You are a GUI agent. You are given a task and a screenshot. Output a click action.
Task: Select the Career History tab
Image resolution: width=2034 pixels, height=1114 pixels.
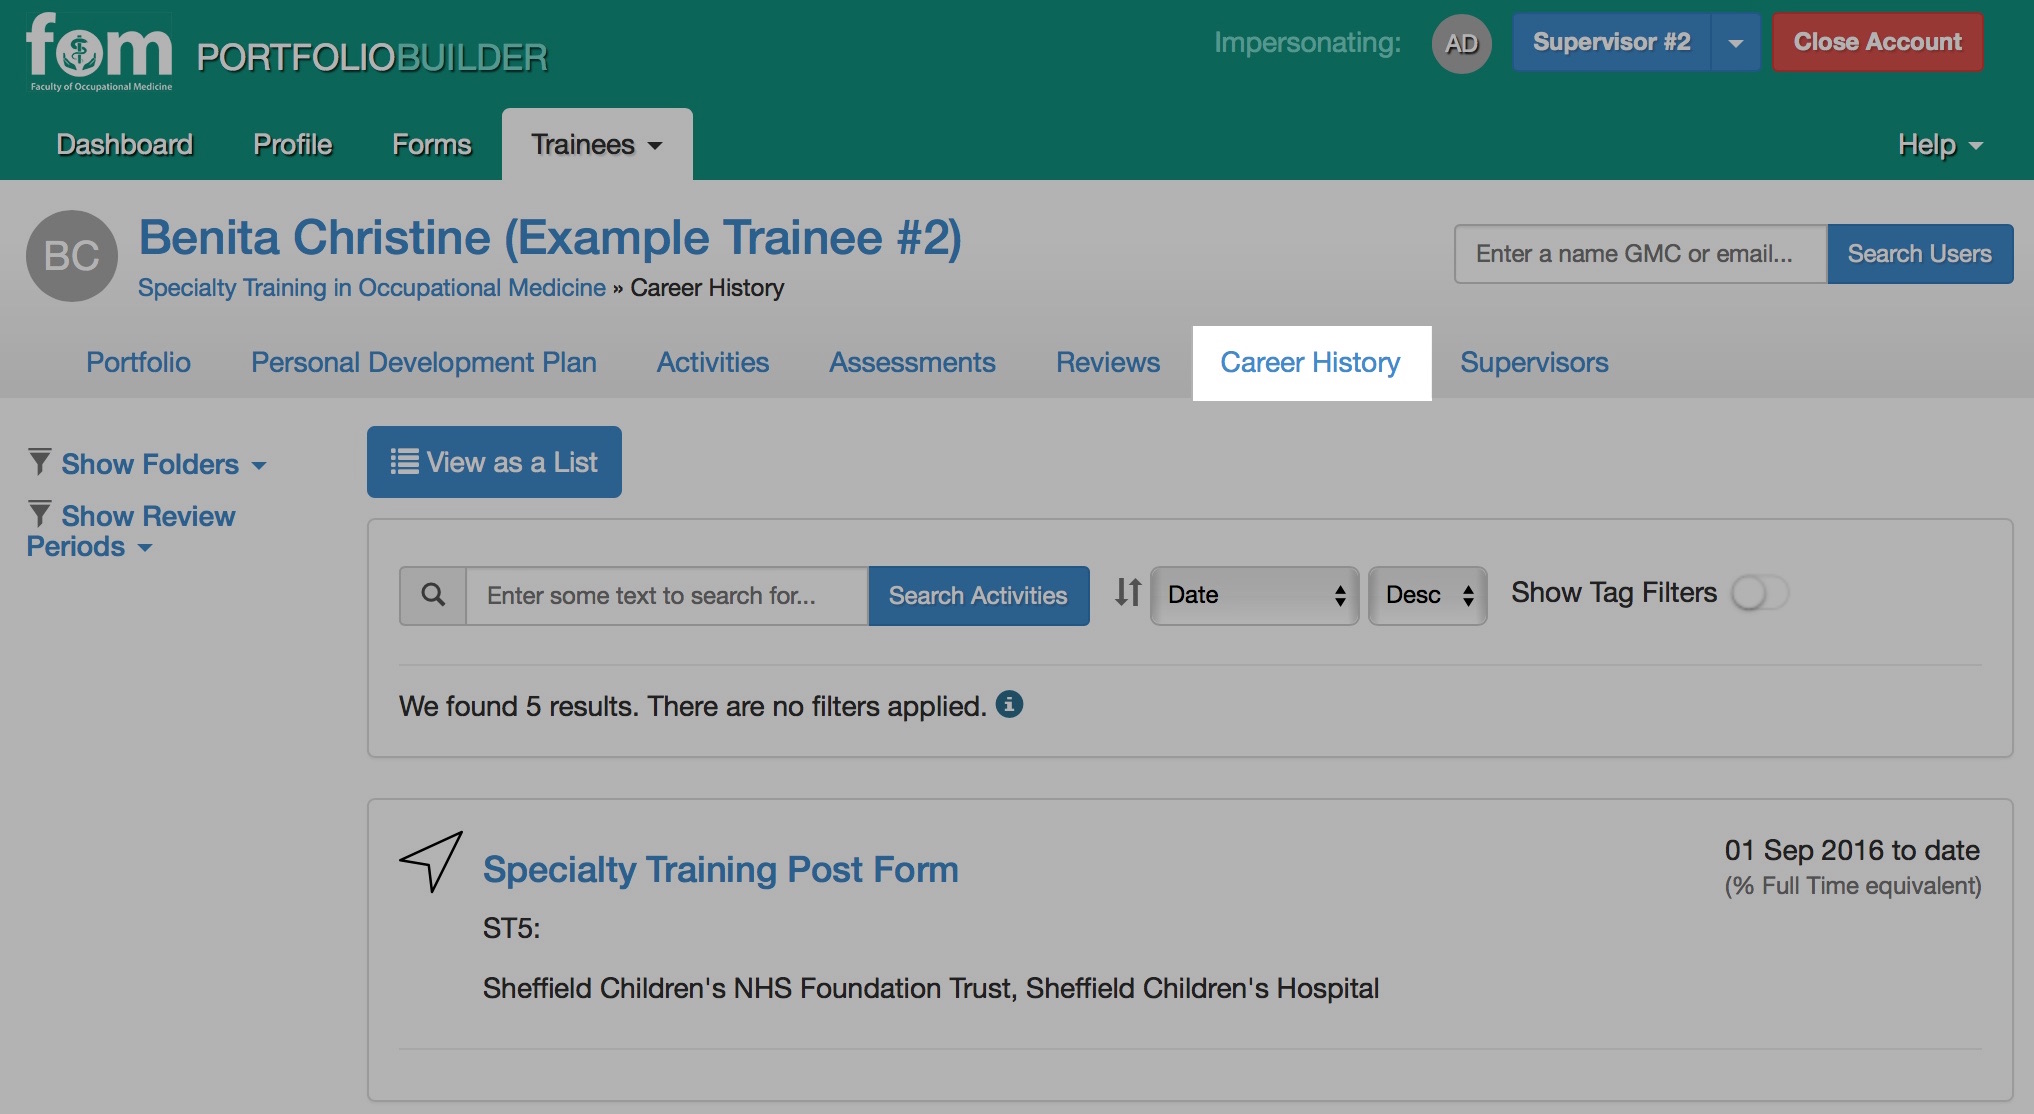pyautogui.click(x=1311, y=362)
